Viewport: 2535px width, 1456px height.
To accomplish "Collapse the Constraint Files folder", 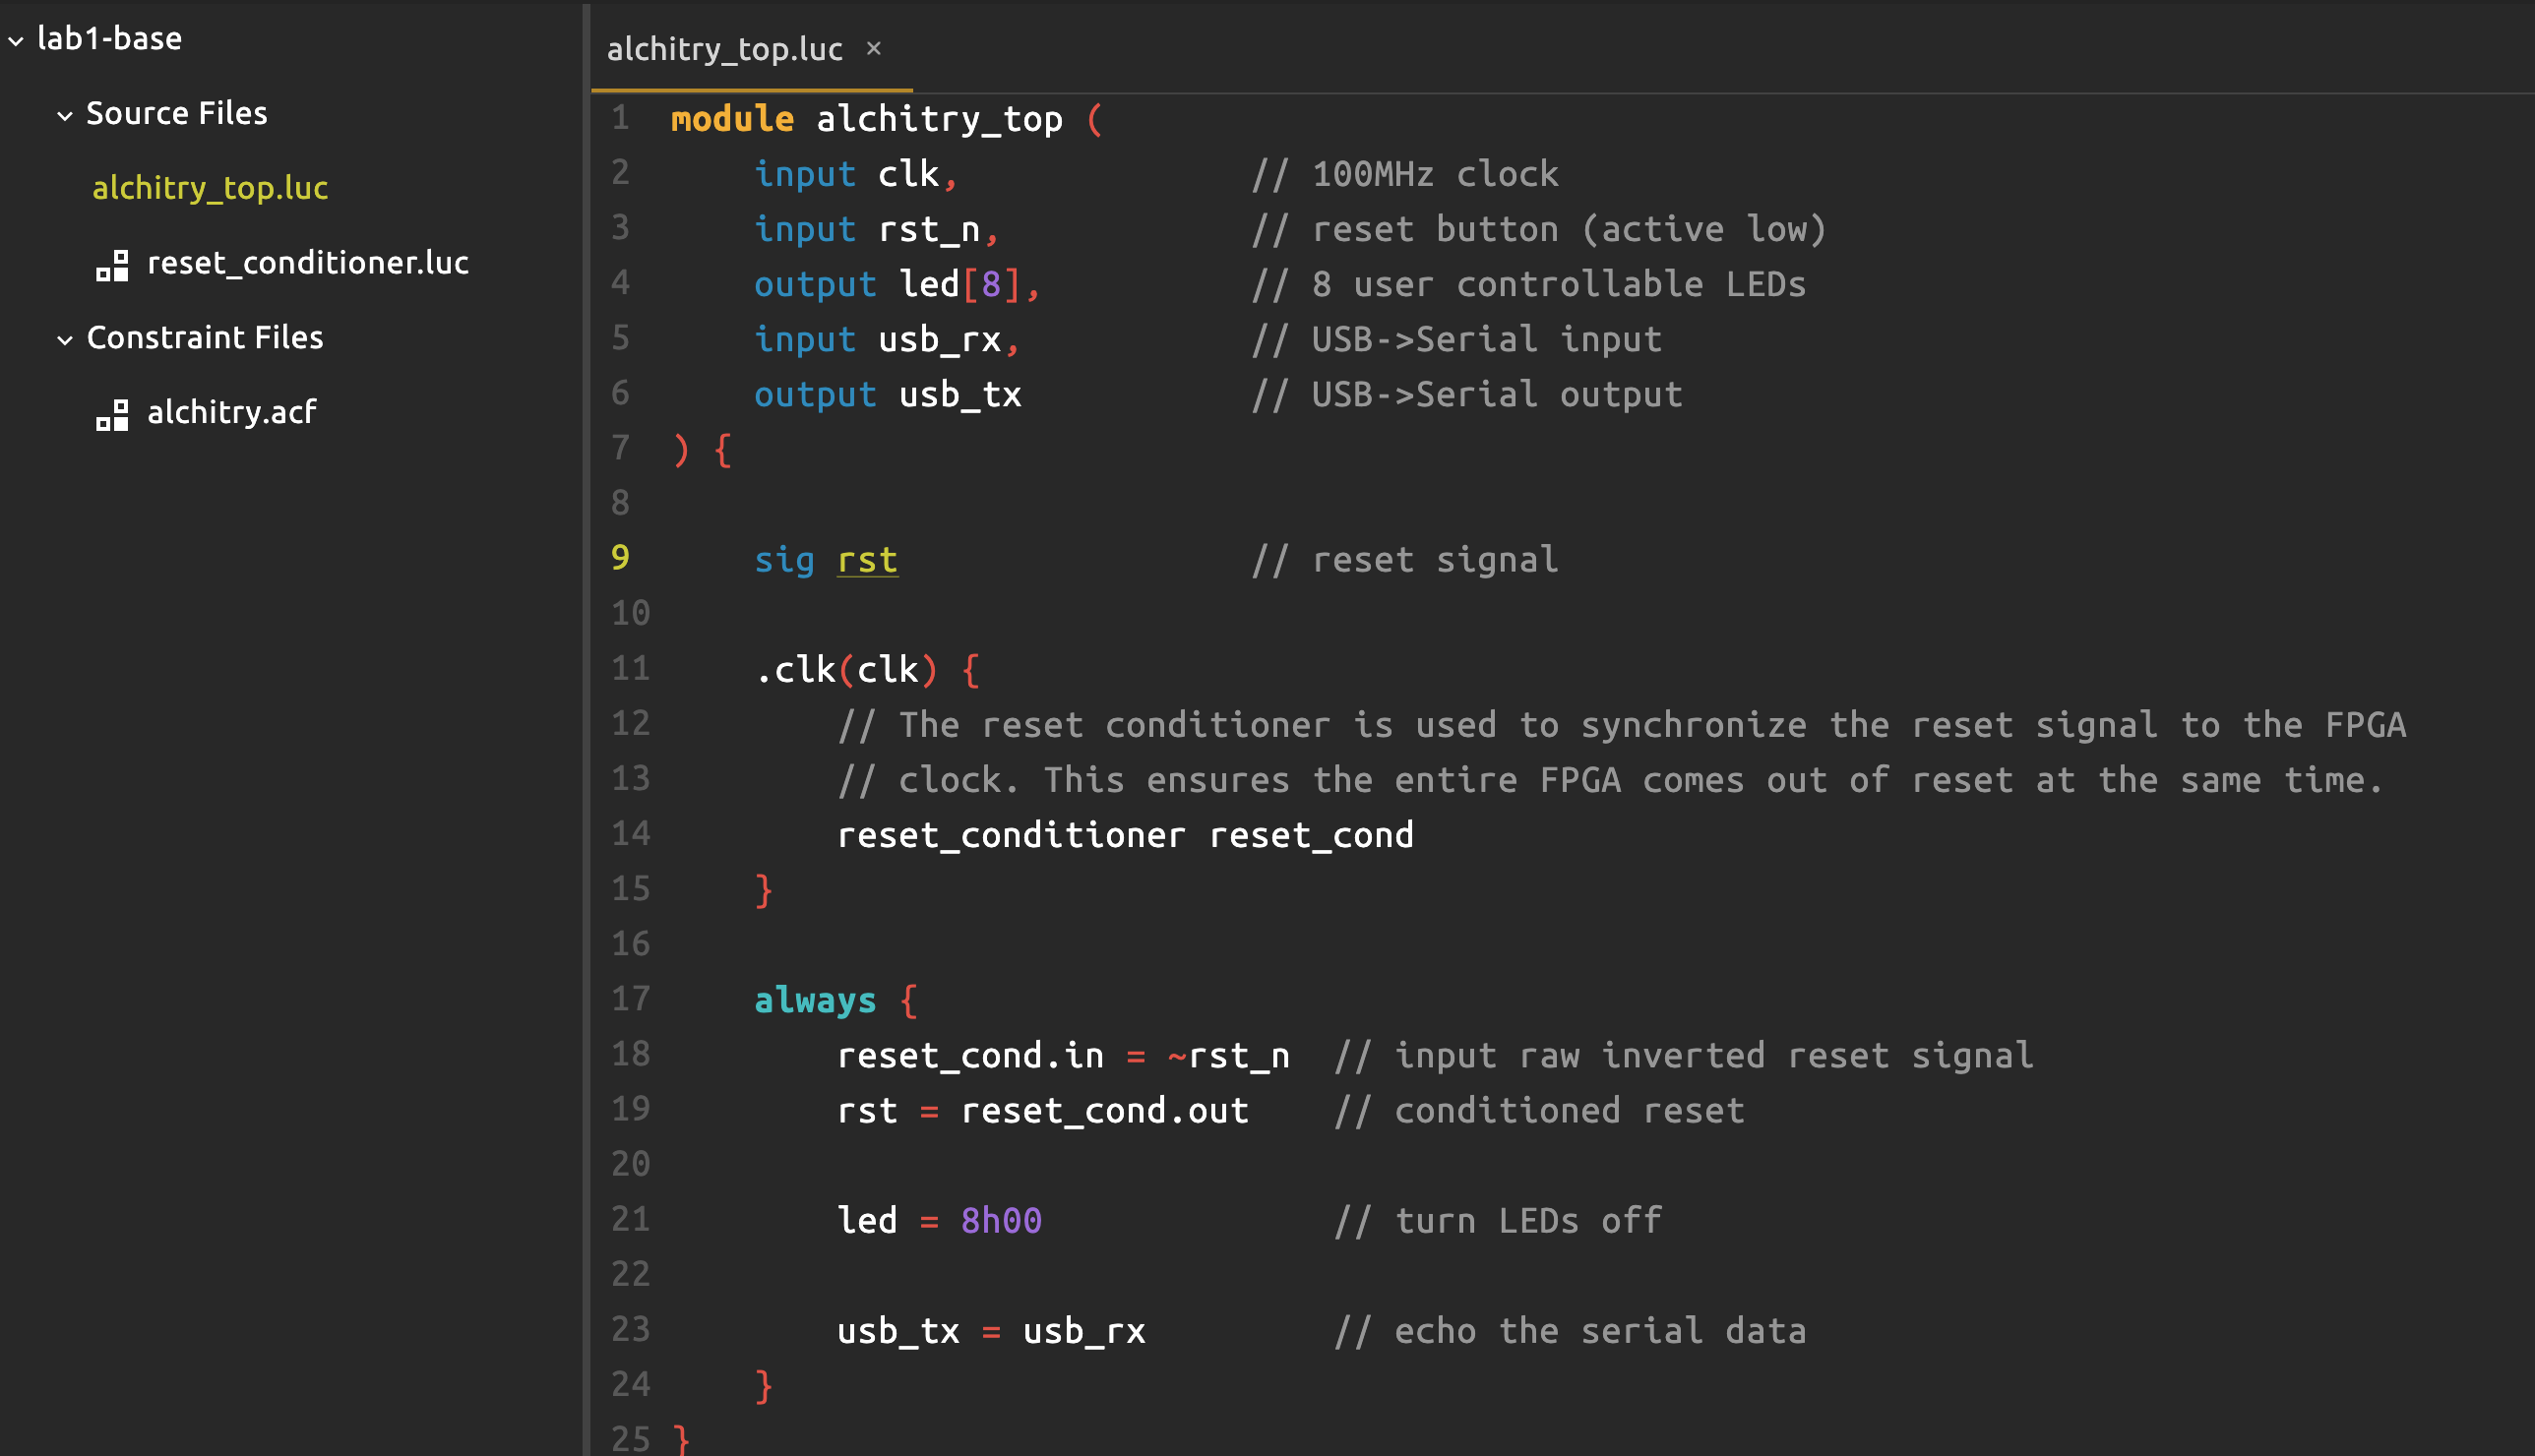I will click(65, 340).
